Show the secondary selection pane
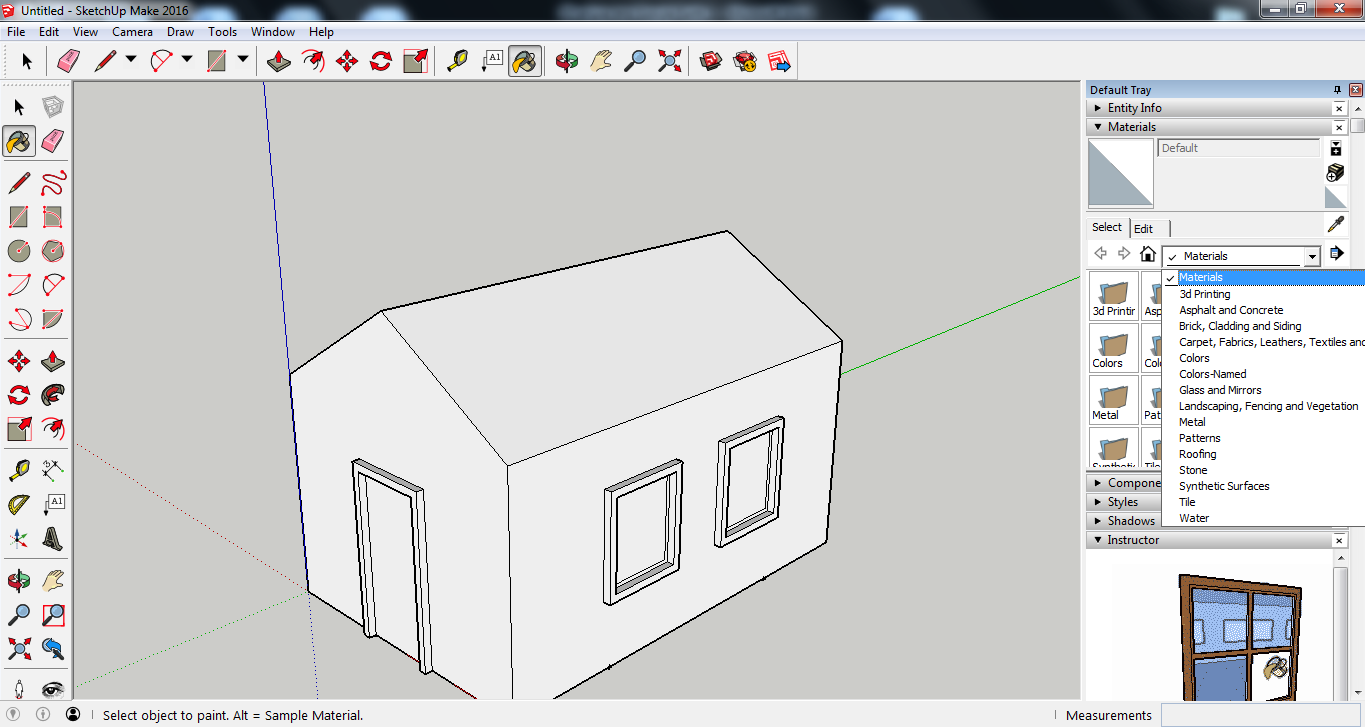1365x727 pixels. 1336,148
